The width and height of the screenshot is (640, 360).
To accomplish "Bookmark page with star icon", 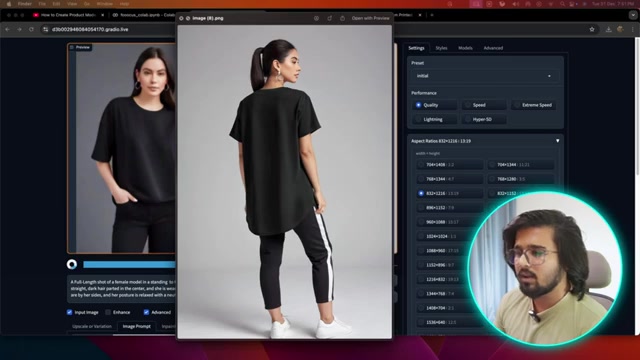I will [592, 29].
